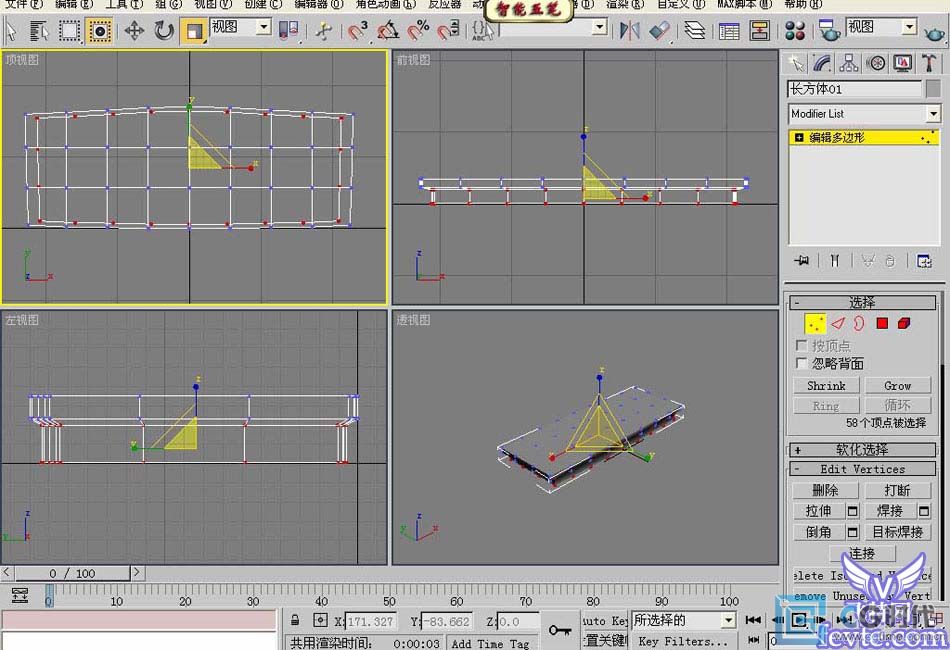Open 自定义 menu
The width and height of the screenshot is (950, 650).
681,4
